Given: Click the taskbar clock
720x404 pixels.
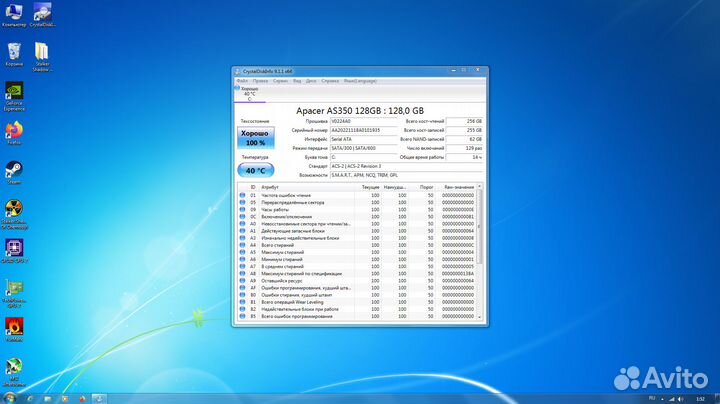Looking at the screenshot, I should tap(700, 399).
